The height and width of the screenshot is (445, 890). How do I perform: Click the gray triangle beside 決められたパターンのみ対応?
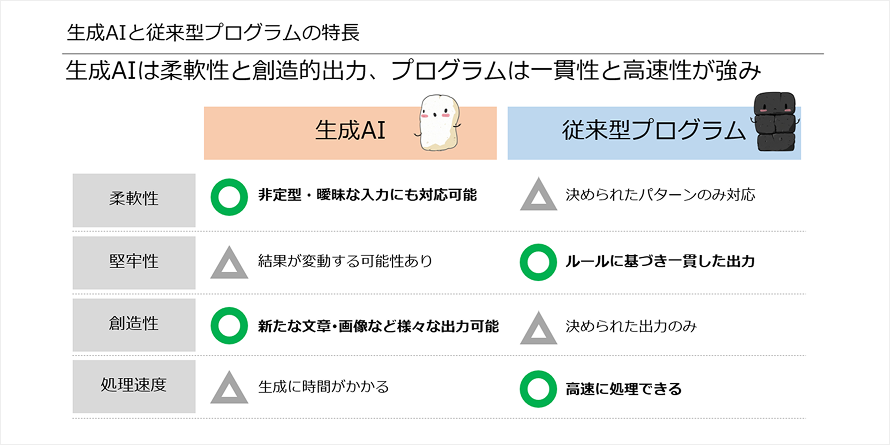coord(539,195)
